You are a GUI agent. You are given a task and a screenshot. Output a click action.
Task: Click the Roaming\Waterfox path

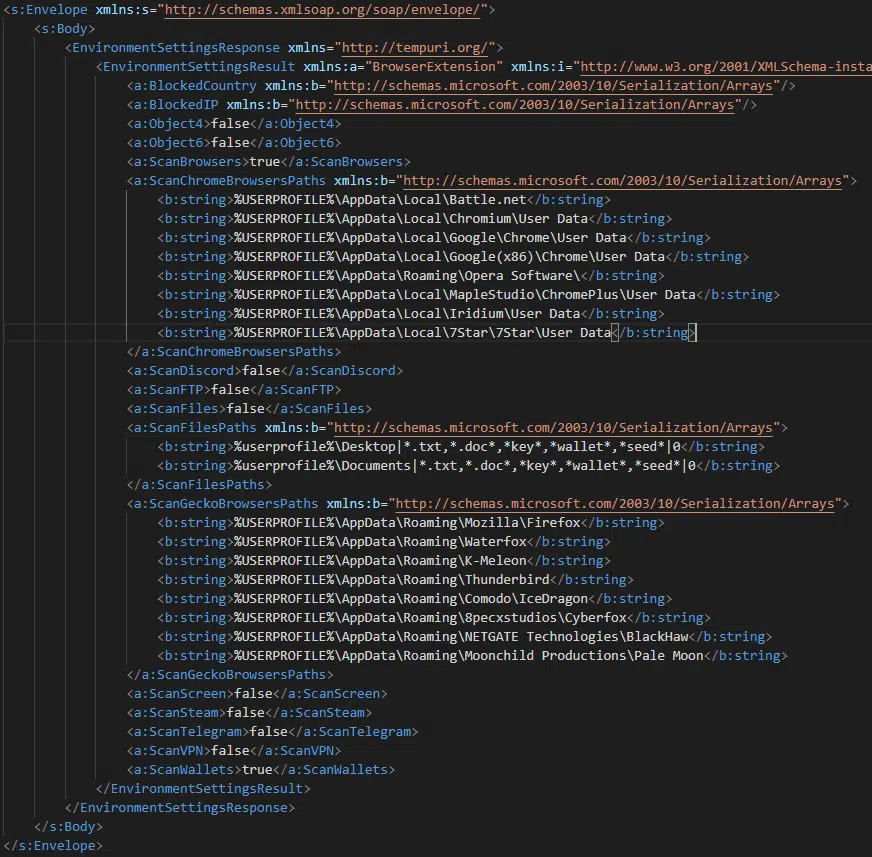[x=380, y=542]
